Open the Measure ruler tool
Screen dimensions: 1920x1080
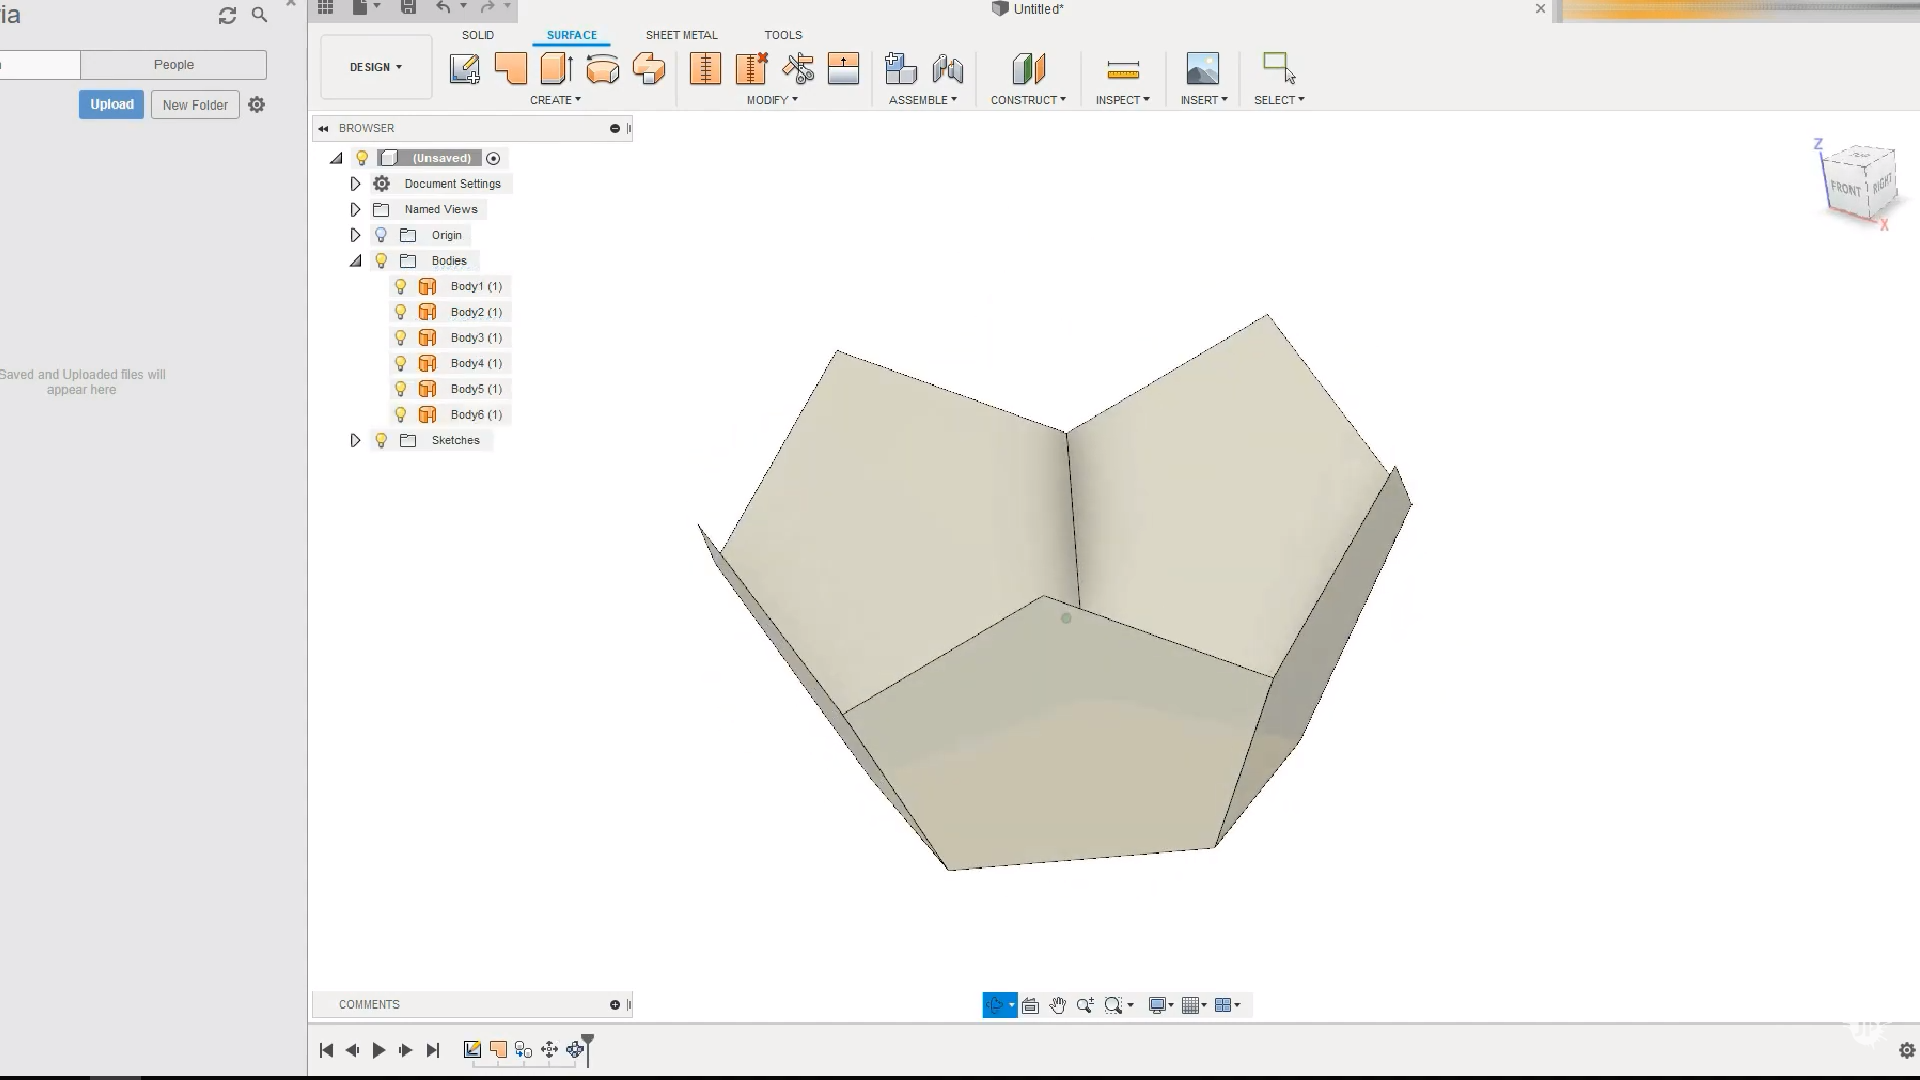pos(1123,69)
